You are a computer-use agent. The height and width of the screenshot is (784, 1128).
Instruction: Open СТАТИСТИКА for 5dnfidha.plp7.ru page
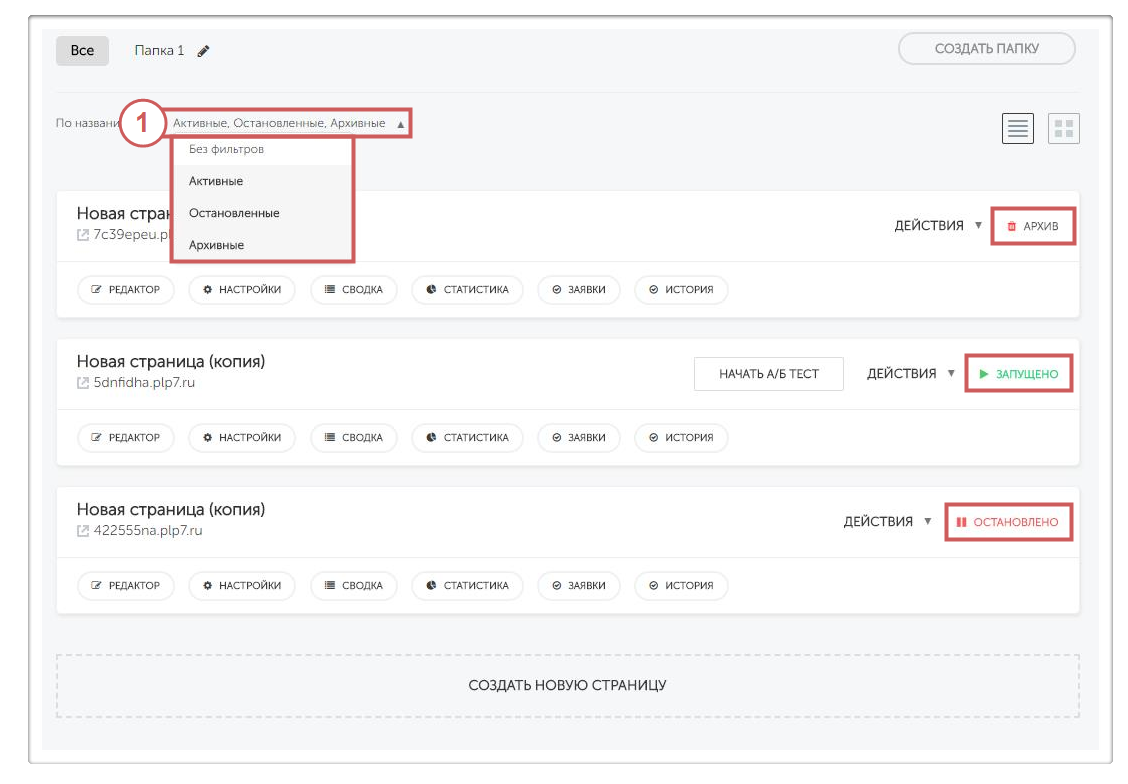466,438
